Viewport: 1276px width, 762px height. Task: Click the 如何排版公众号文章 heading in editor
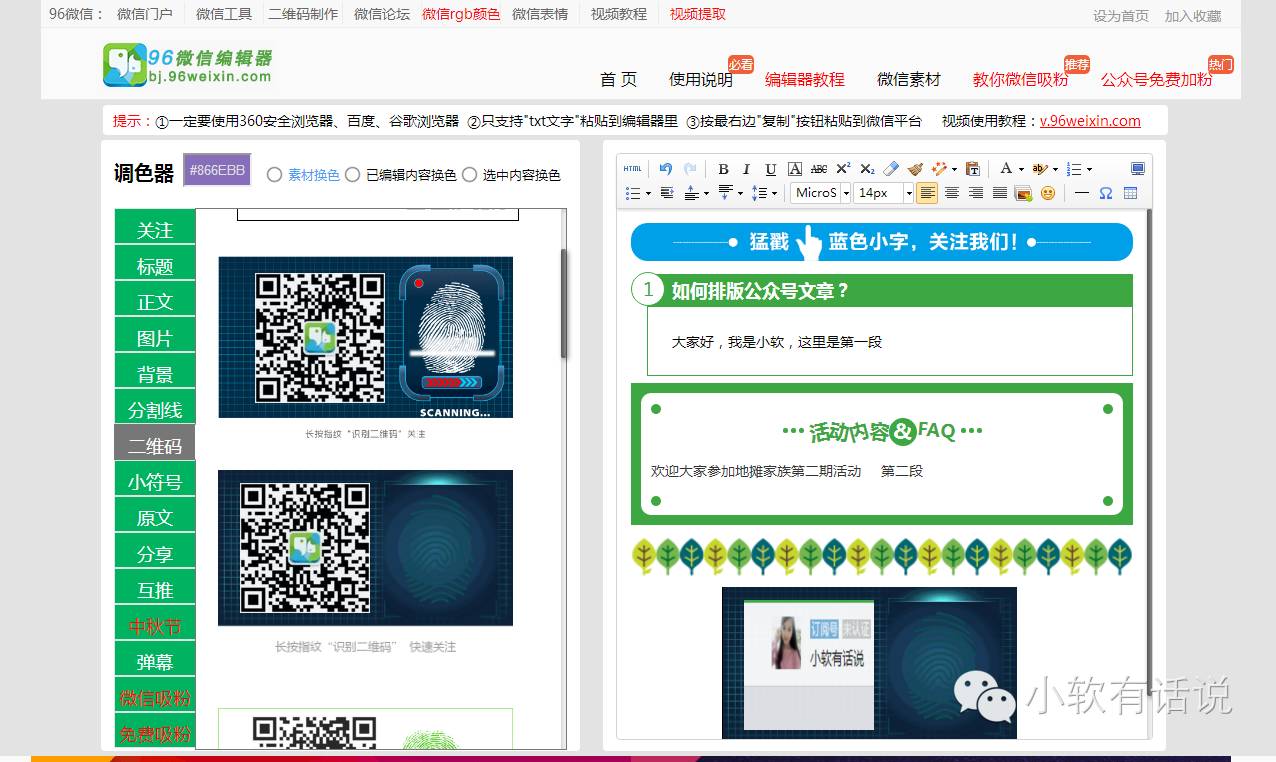pyautogui.click(x=760, y=291)
